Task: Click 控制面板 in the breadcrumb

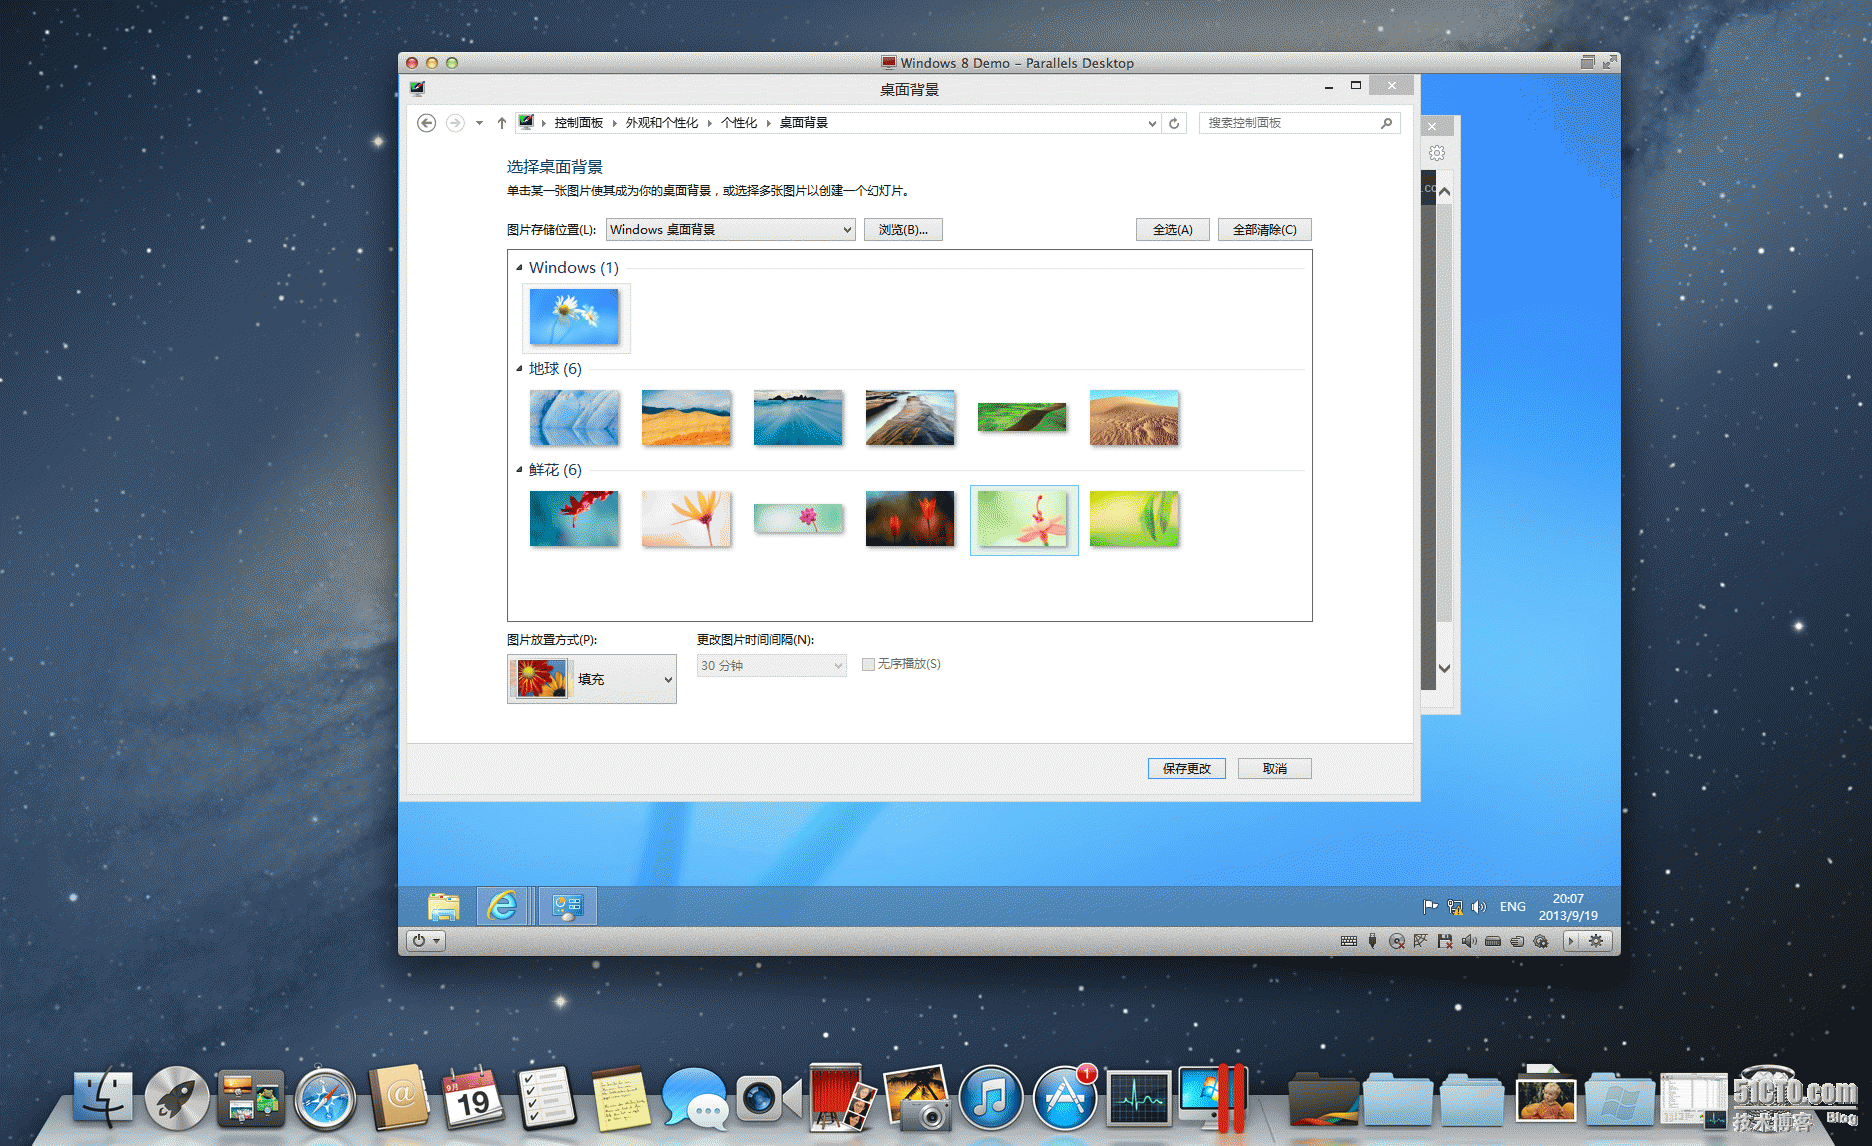Action: click(x=579, y=123)
